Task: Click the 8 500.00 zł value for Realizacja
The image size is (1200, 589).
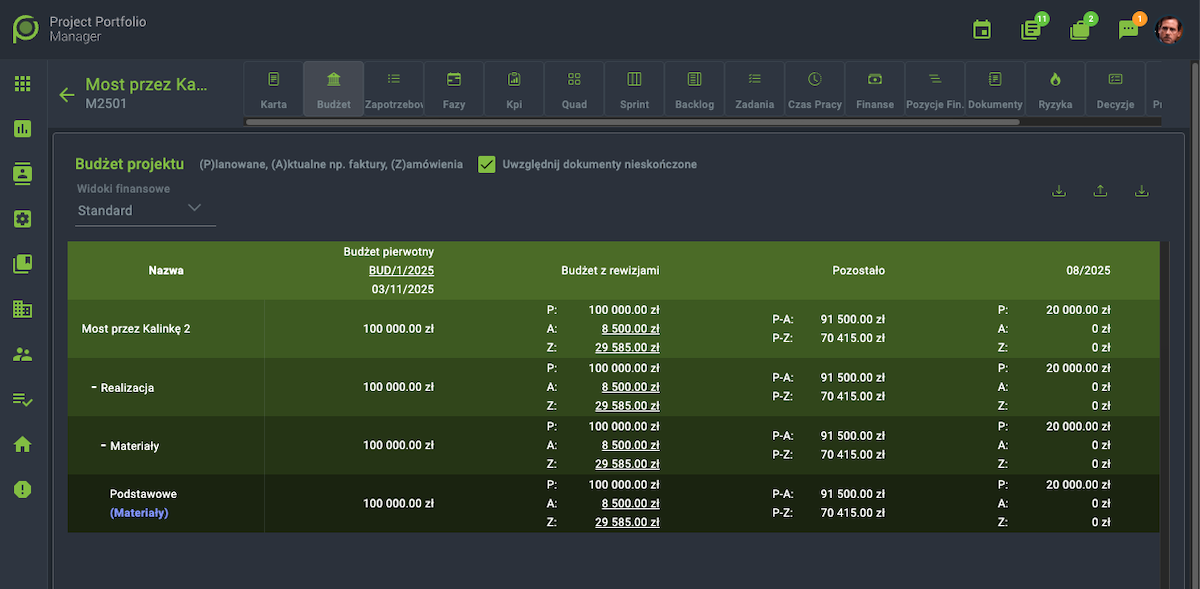Action: [x=630, y=387]
